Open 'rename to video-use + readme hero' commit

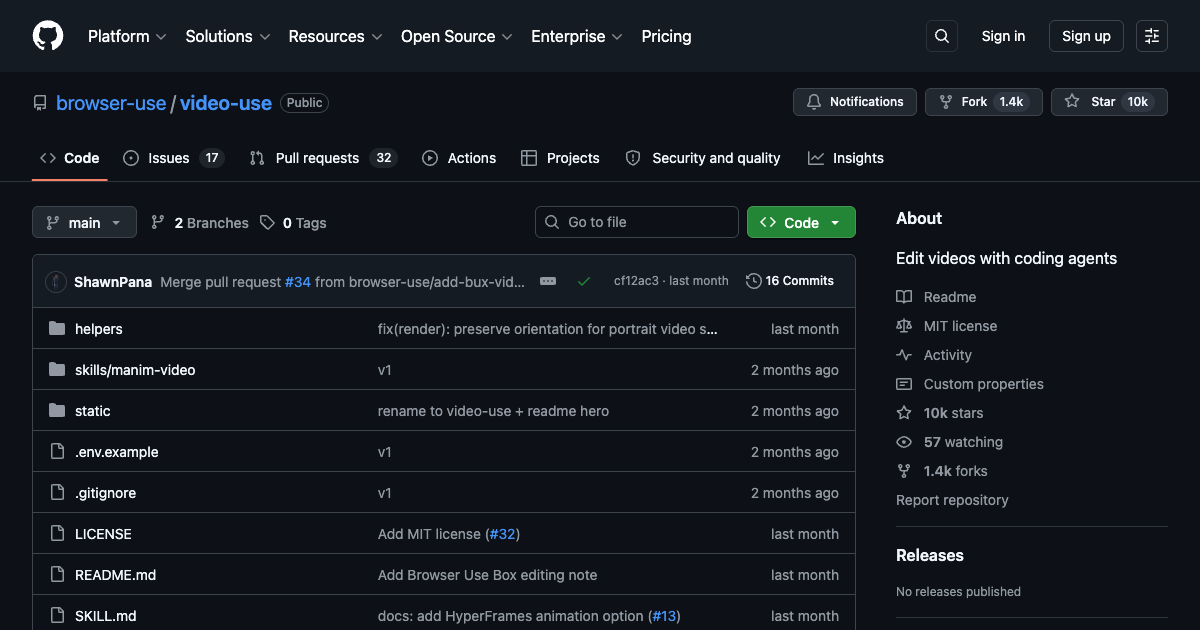click(x=493, y=411)
